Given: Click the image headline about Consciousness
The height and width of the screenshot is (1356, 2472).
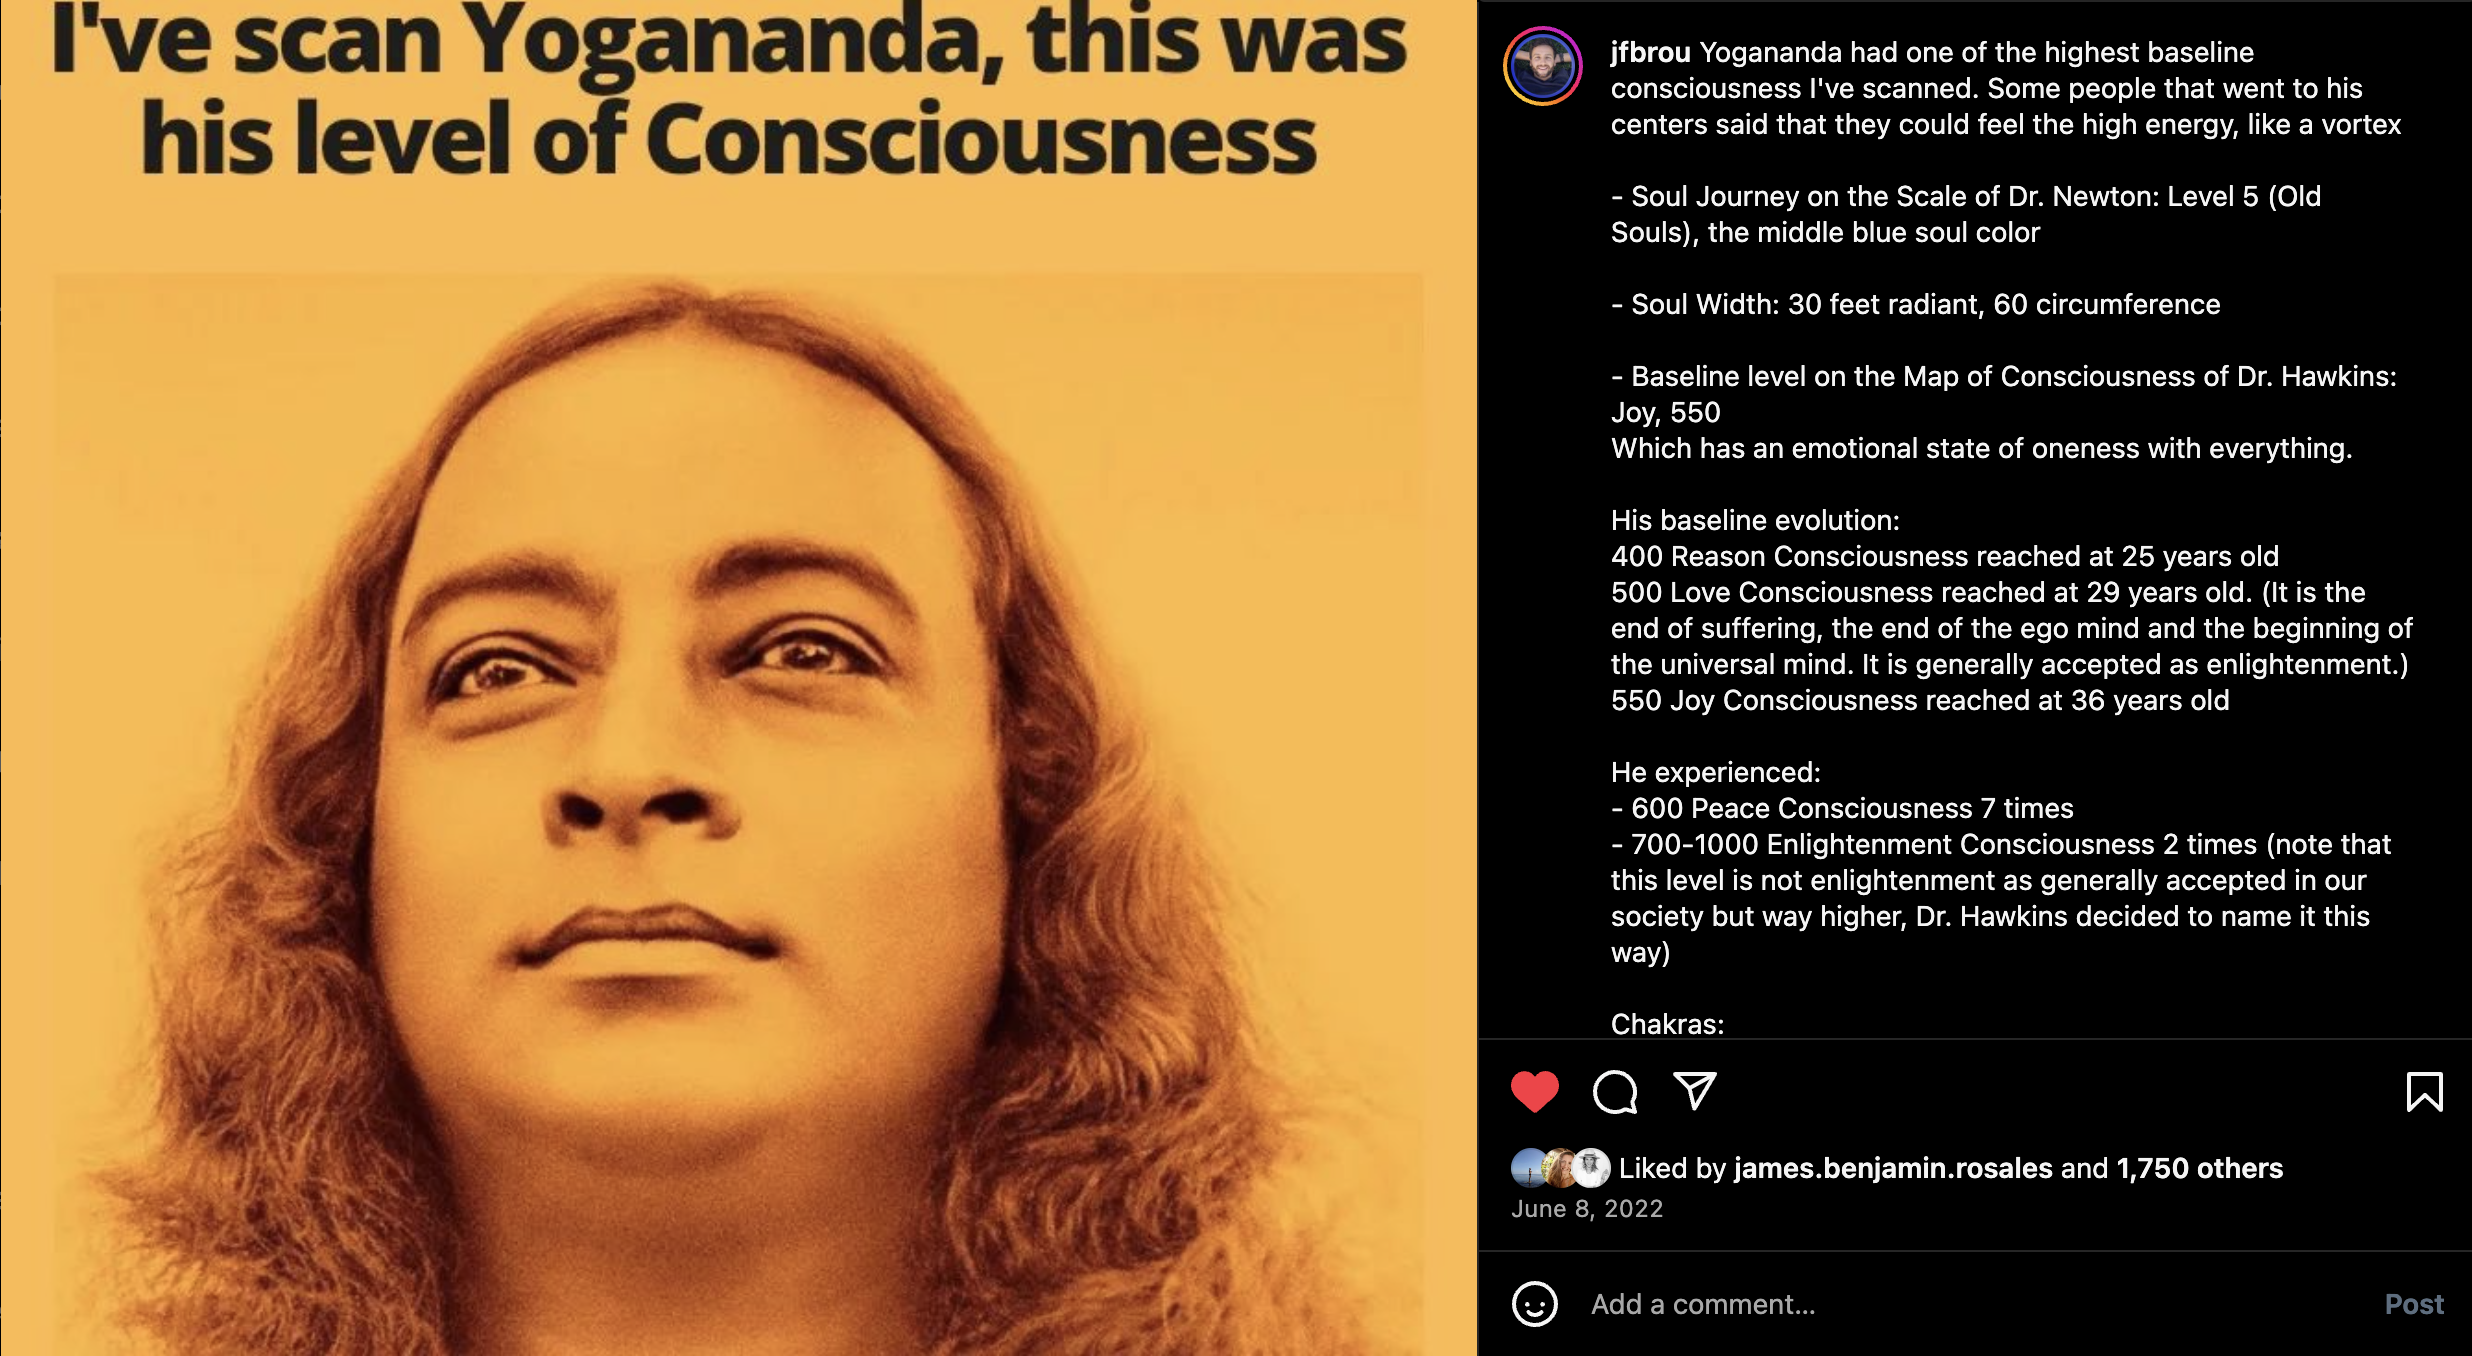Looking at the screenshot, I should (x=730, y=90).
